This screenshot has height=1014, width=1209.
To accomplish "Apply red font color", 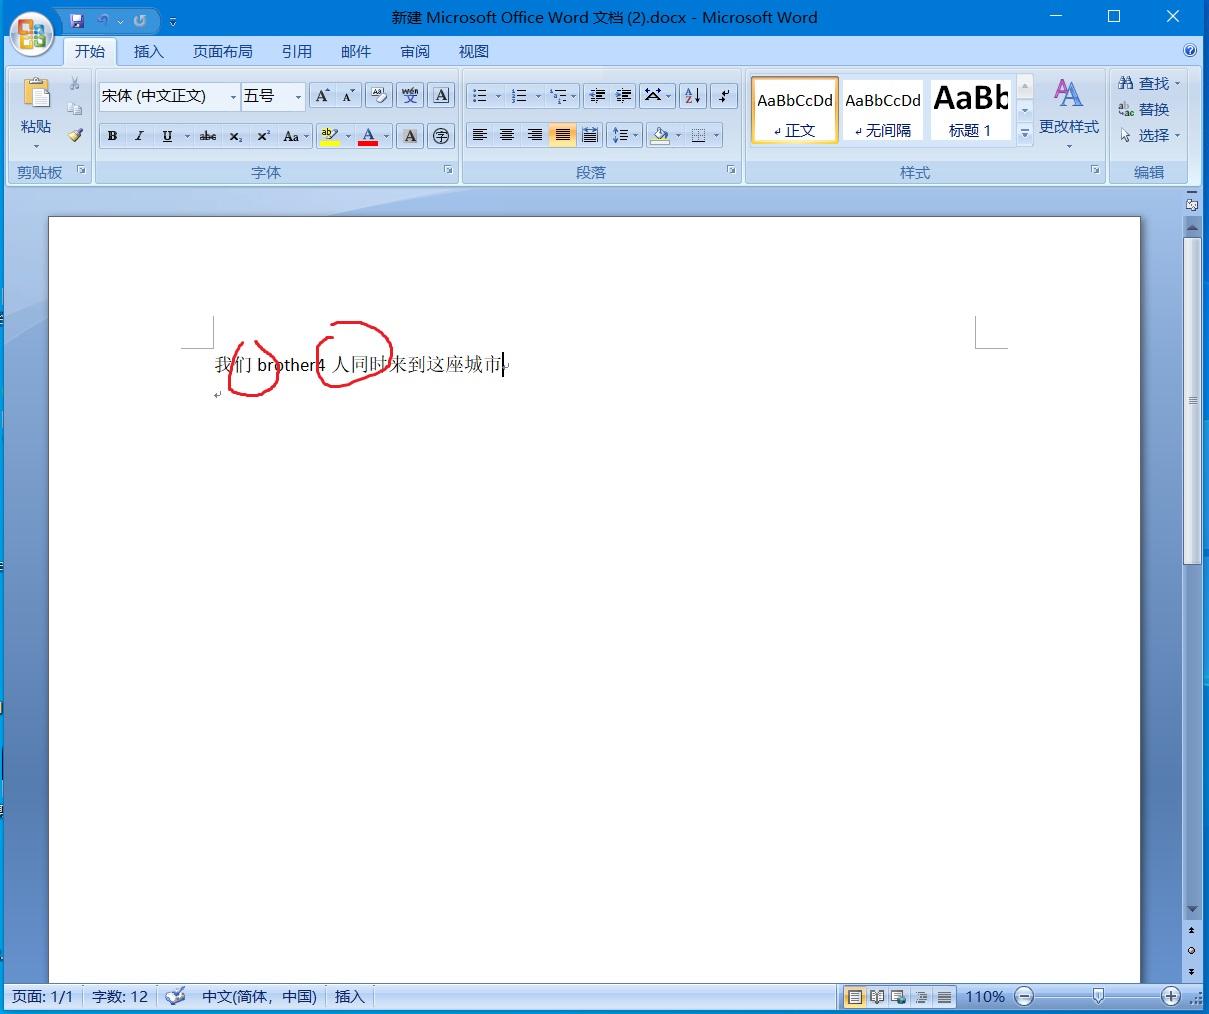I will (x=368, y=136).
